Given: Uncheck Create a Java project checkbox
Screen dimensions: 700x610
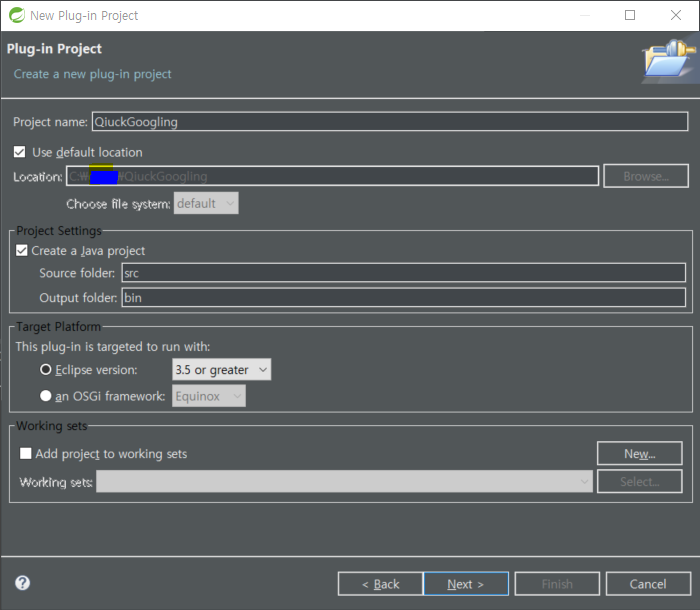Looking at the screenshot, I should 21,251.
